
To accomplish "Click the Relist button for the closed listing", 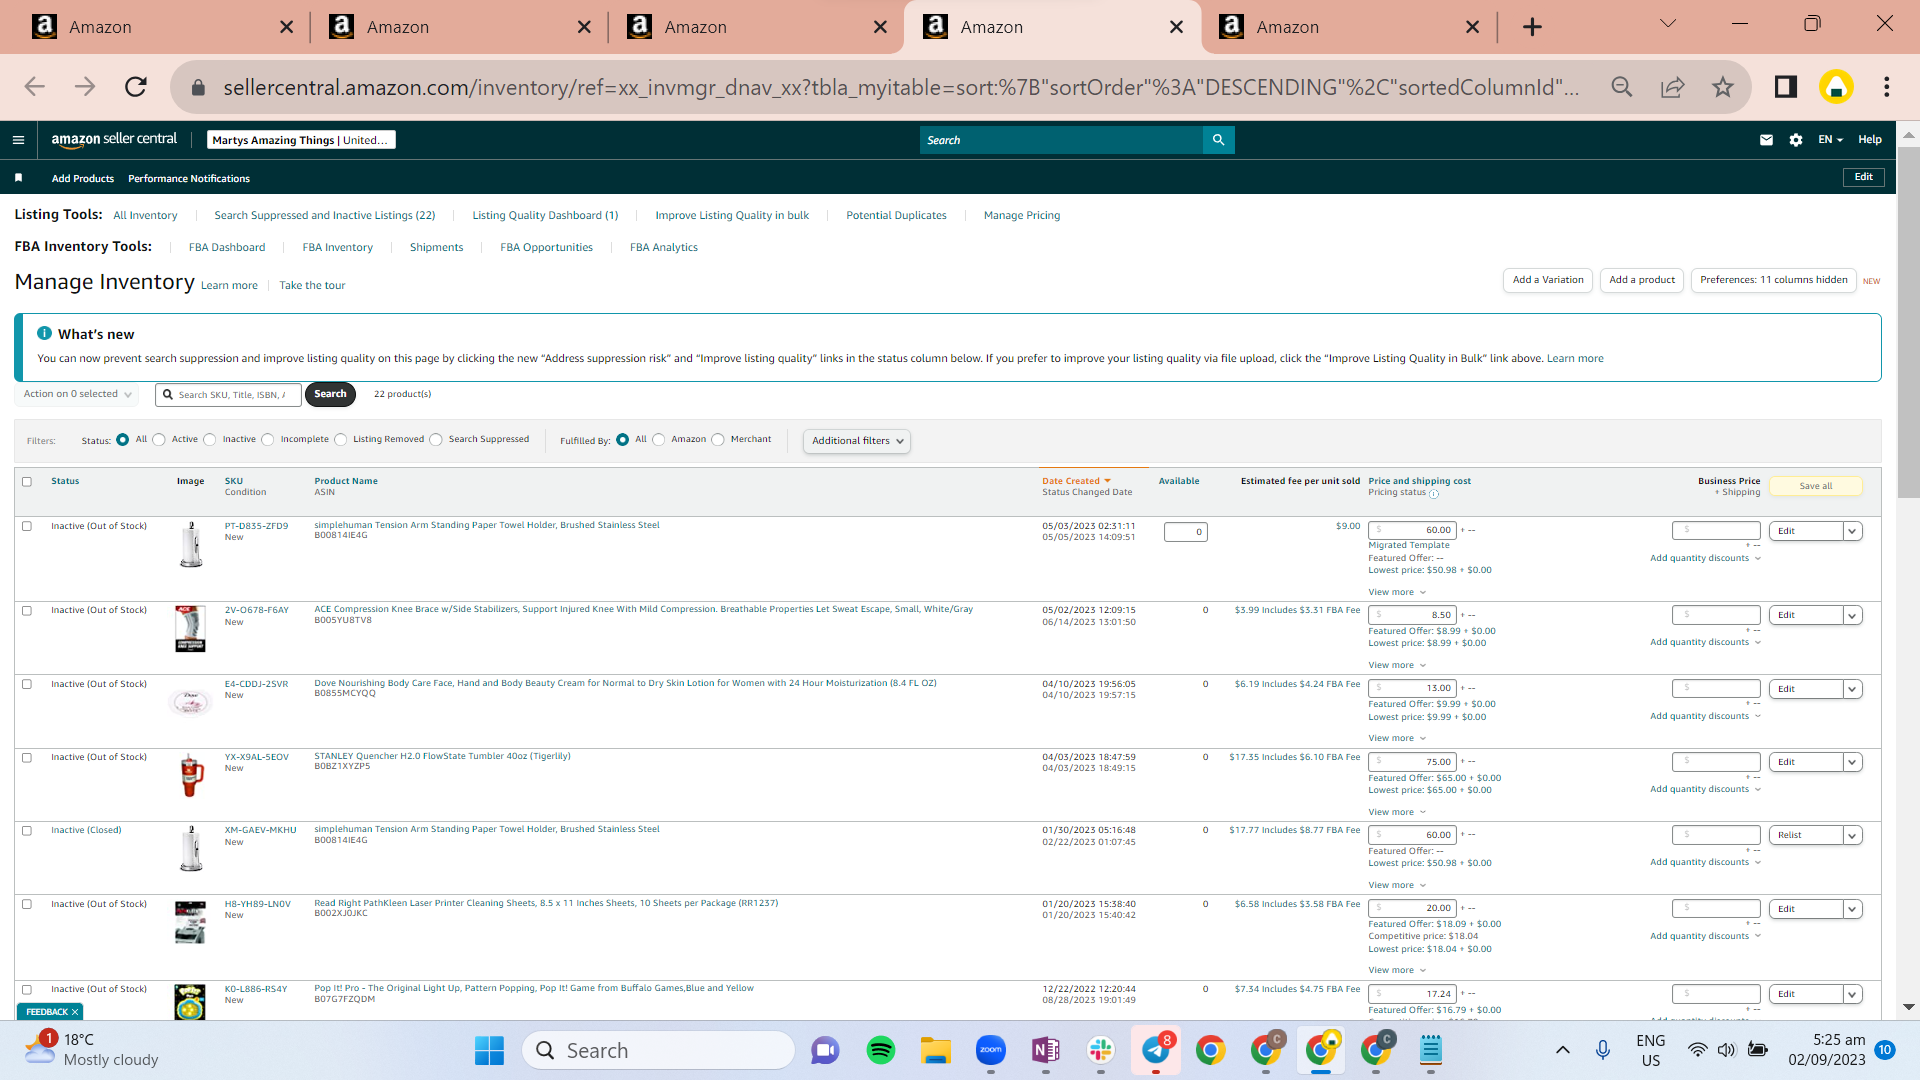I will (x=1806, y=835).
